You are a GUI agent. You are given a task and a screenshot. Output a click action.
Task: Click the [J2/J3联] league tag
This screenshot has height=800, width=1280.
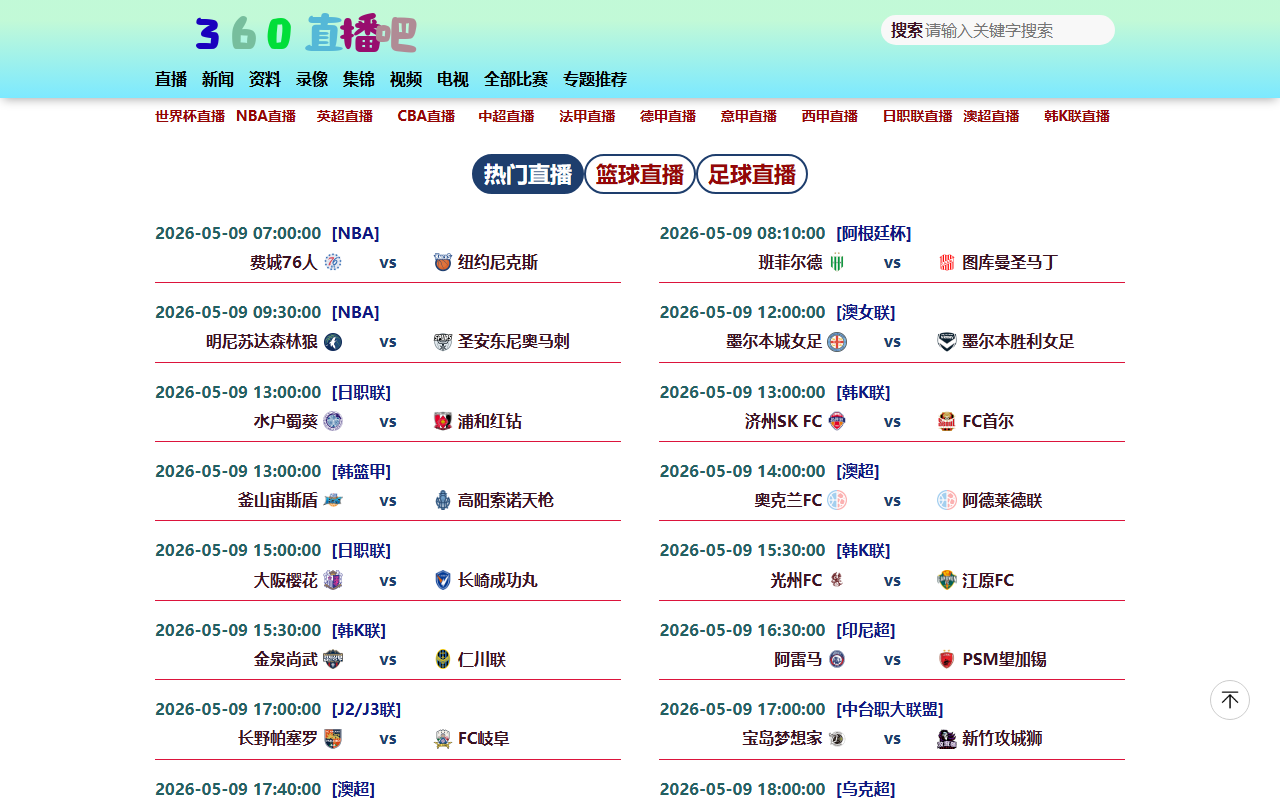coord(366,709)
